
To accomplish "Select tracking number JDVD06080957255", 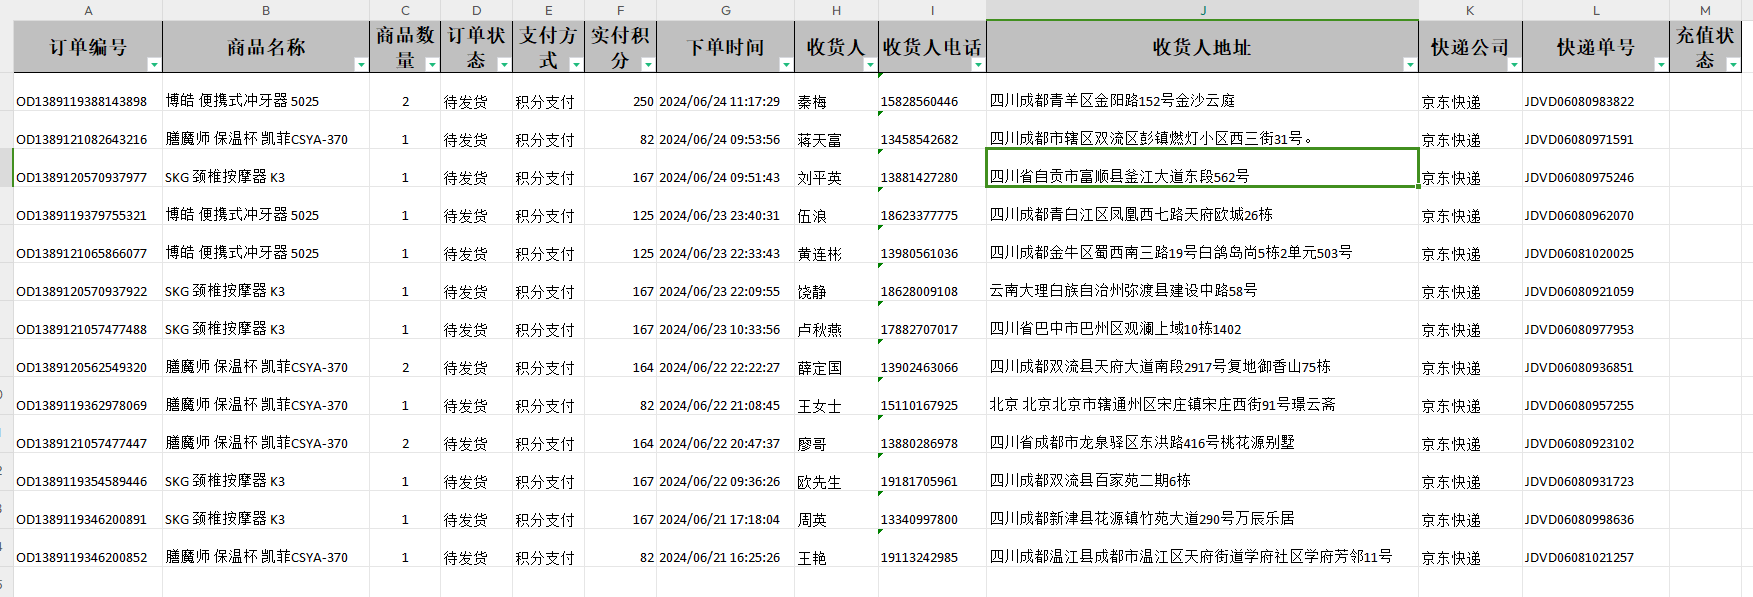I will 1579,406.
